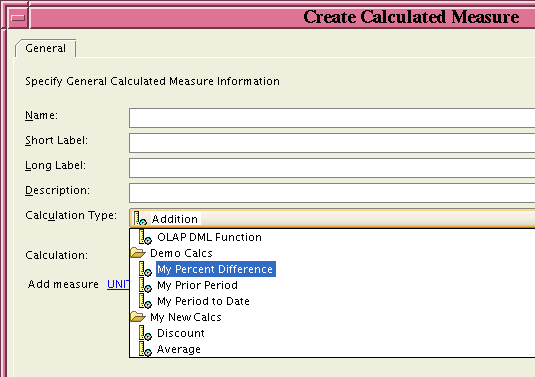The width and height of the screenshot is (535, 377).
Task: Focus the Long Label input field
Action: [332, 168]
